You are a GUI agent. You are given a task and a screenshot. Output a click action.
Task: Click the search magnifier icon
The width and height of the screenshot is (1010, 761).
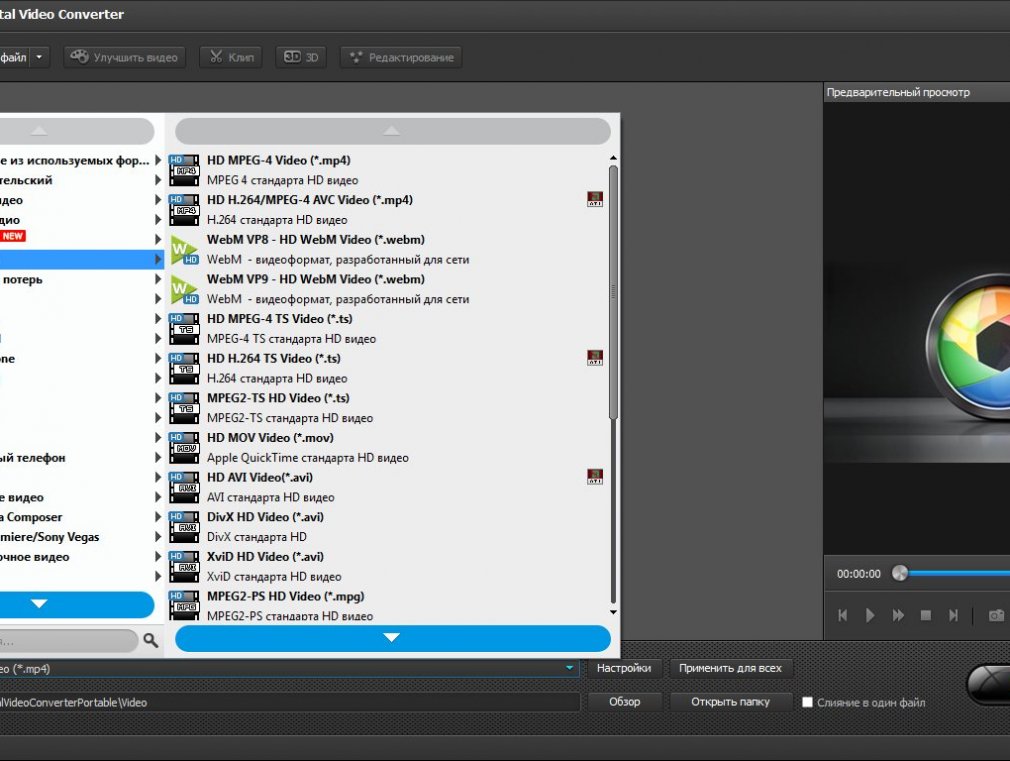click(x=151, y=640)
